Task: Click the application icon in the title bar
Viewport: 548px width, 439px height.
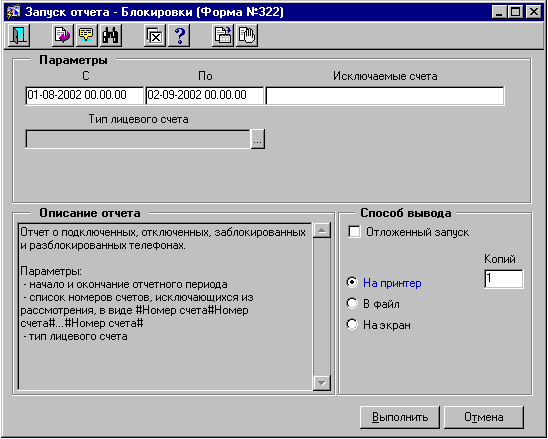Action: (14, 12)
